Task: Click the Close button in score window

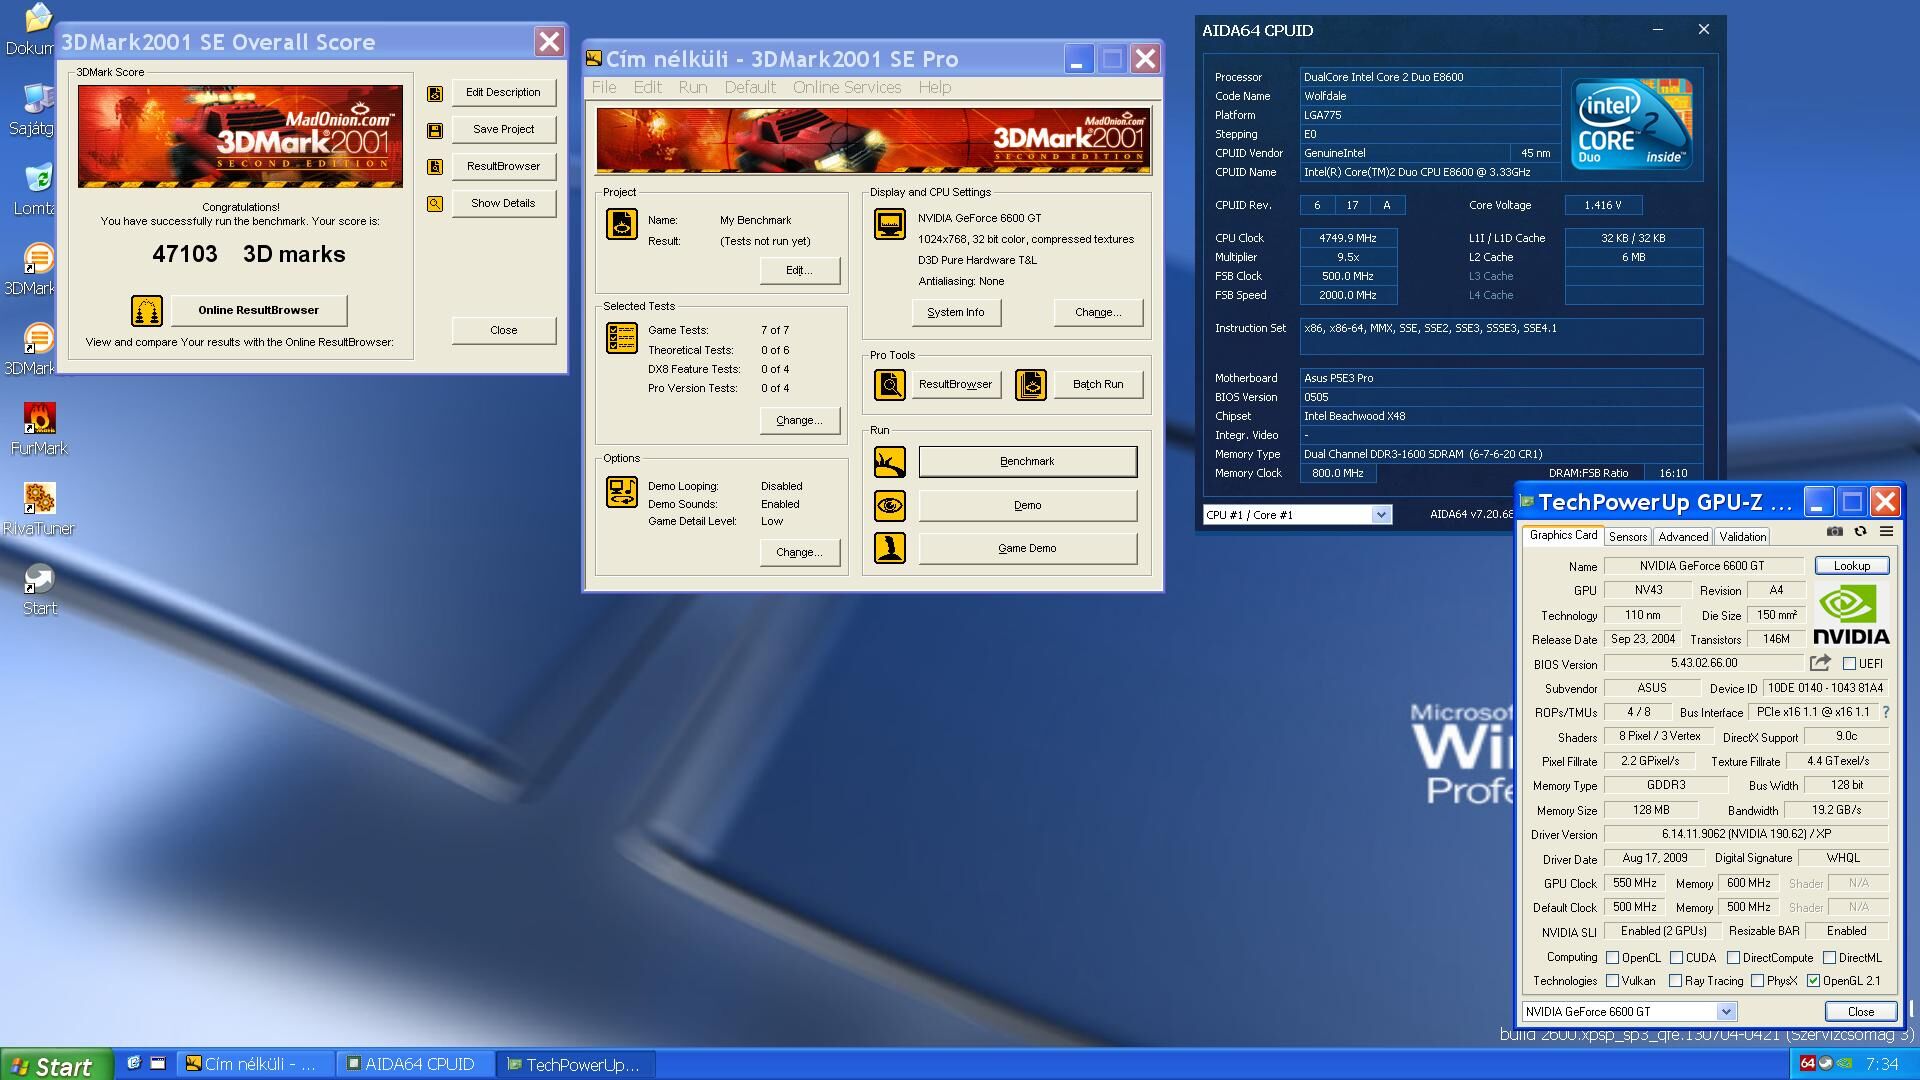Action: 503,331
